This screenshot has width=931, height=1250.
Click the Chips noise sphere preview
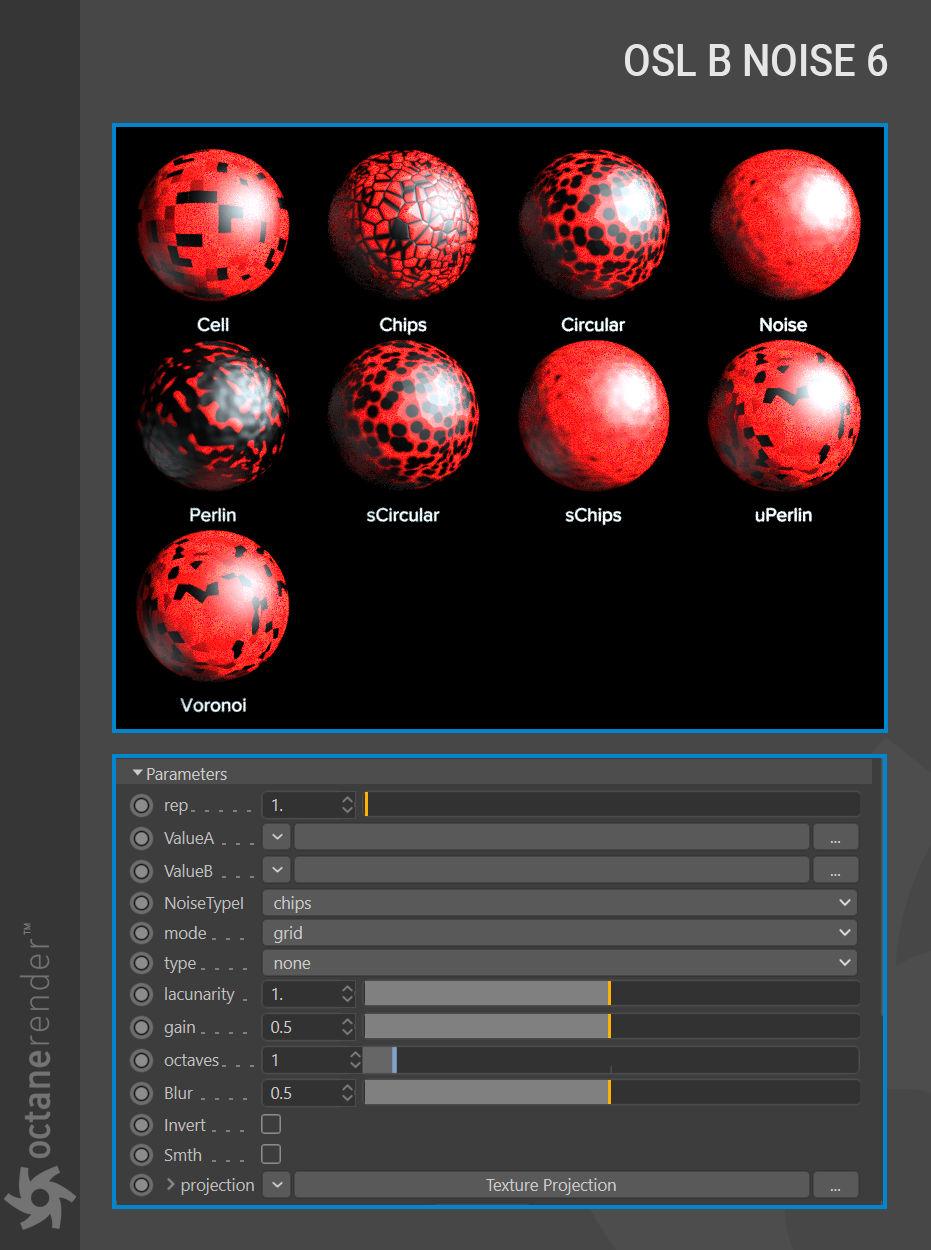click(403, 225)
